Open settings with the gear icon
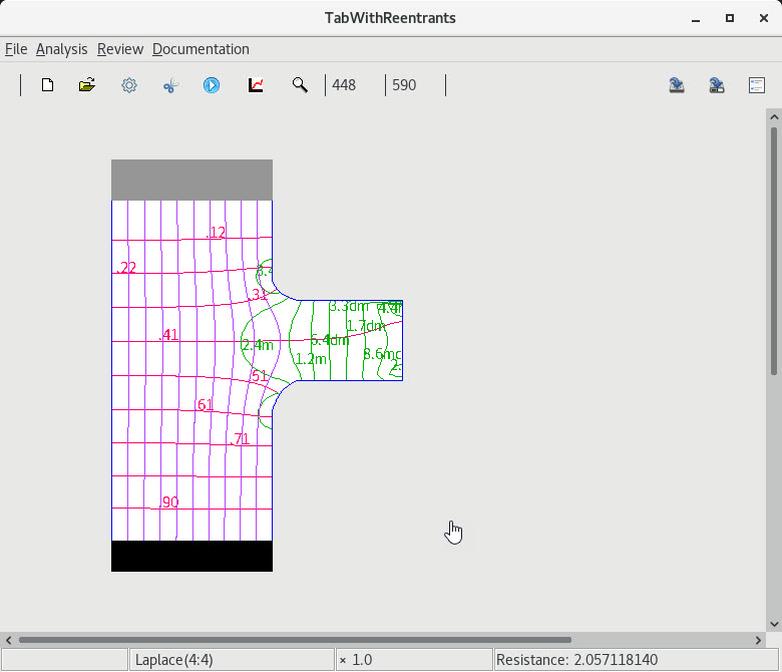The width and height of the screenshot is (782, 672). tap(129, 85)
